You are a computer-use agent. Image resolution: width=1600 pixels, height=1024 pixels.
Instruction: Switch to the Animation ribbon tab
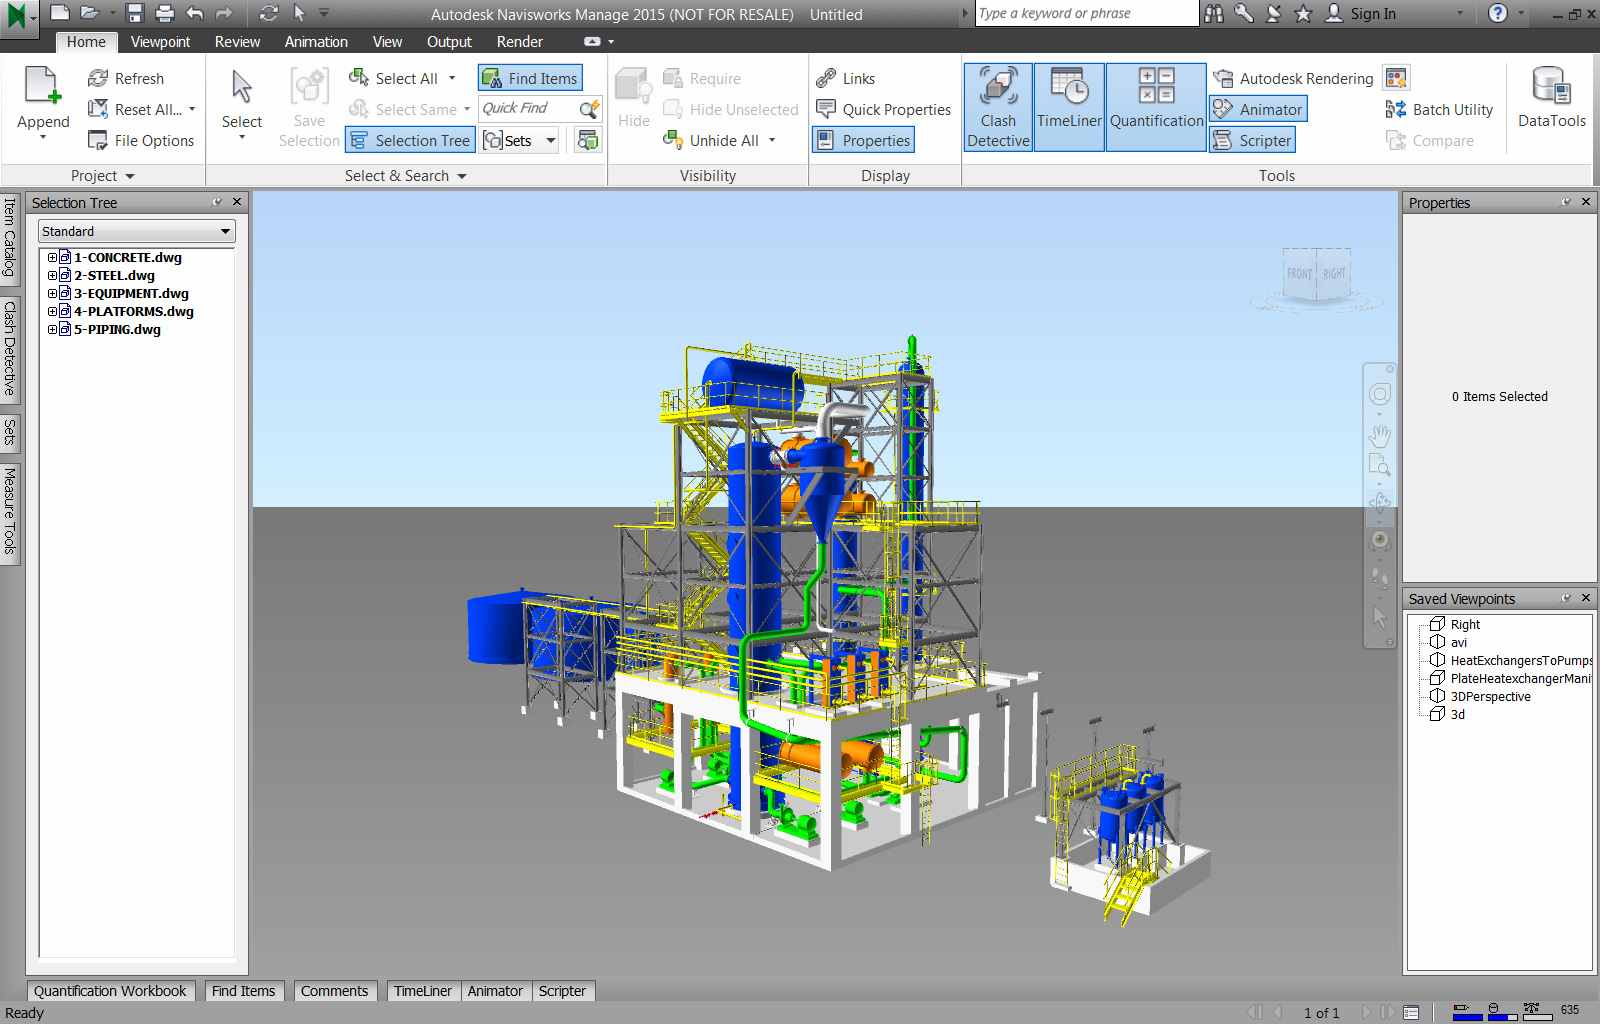click(x=316, y=42)
